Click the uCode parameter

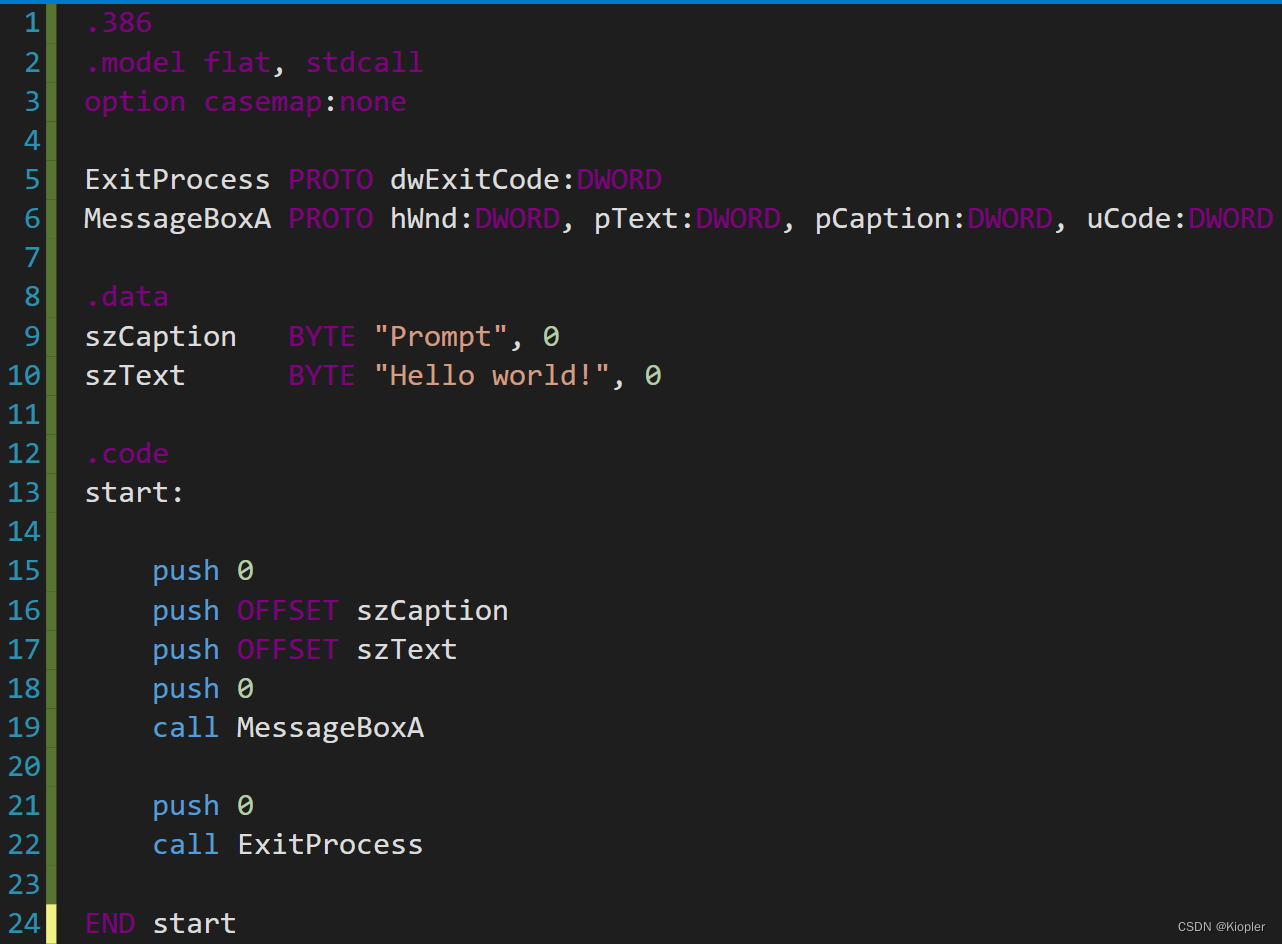1129,219
